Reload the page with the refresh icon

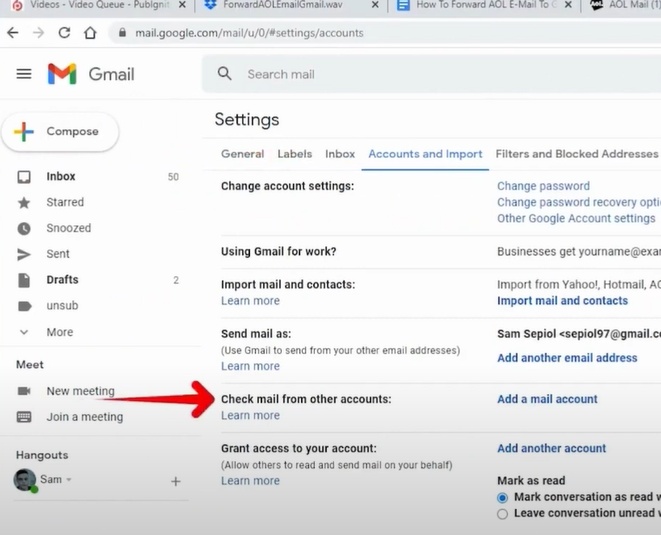tap(64, 32)
